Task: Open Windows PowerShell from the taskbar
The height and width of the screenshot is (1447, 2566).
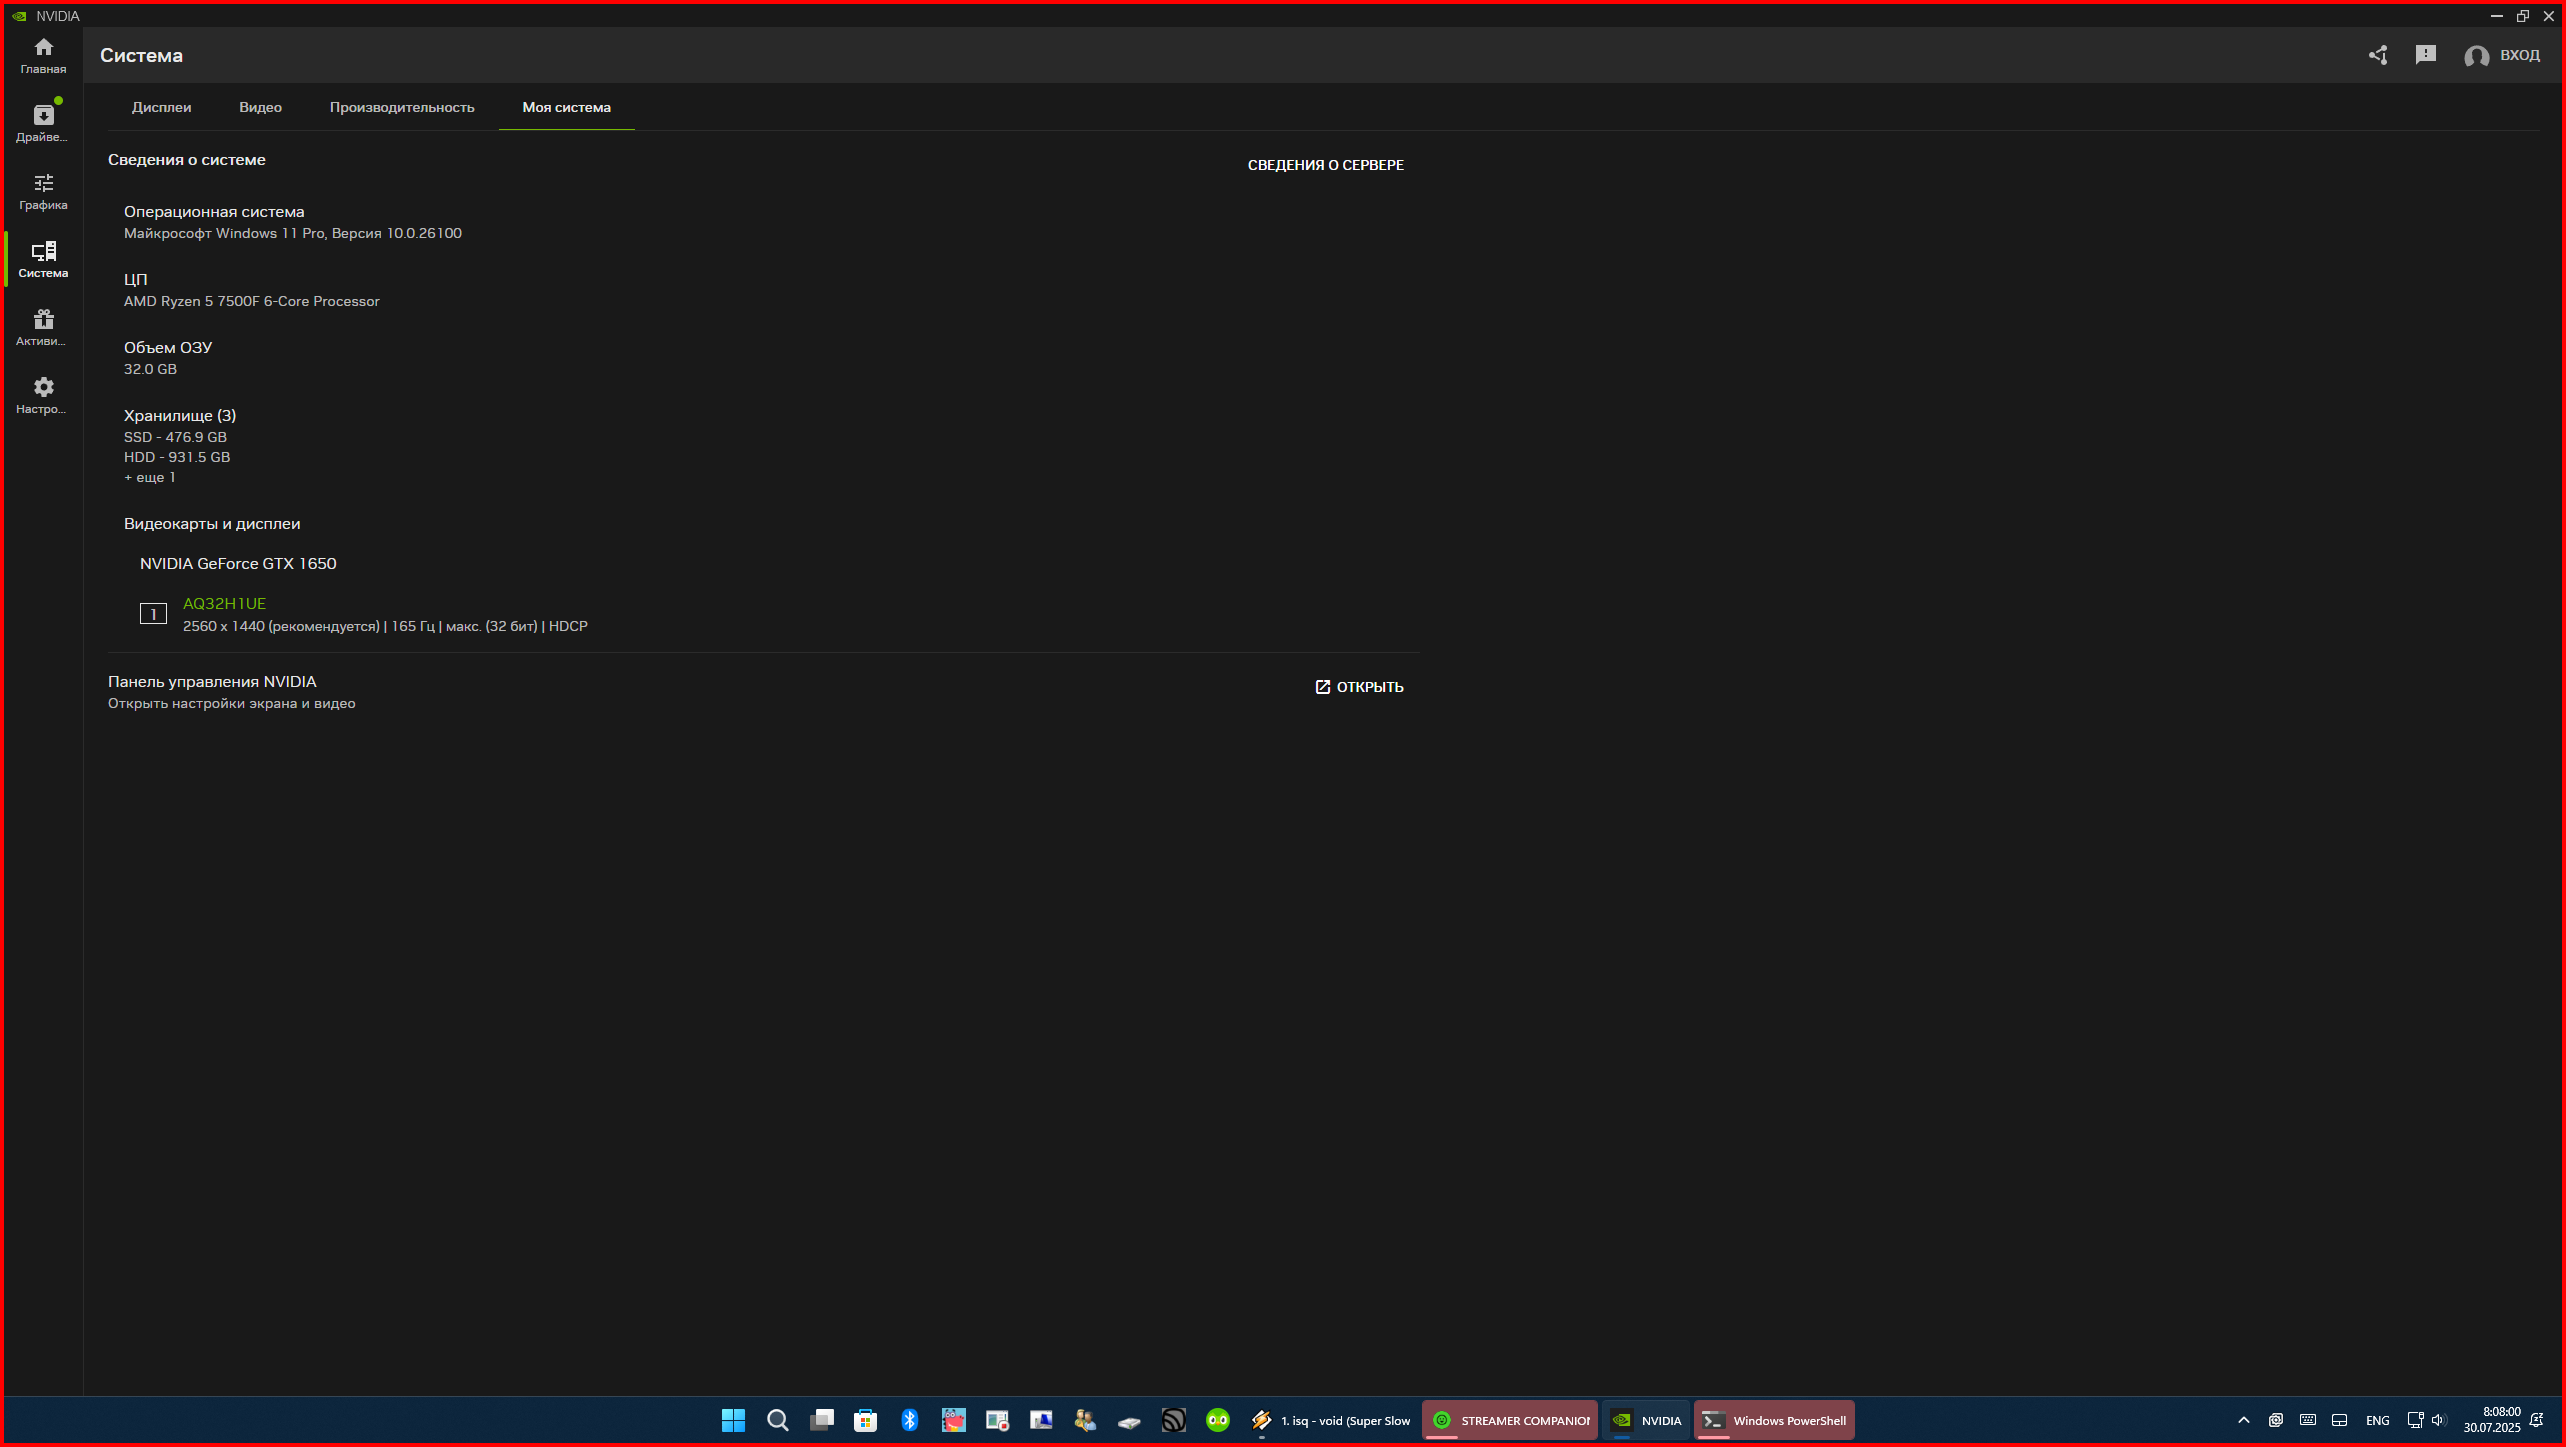Action: tap(1774, 1420)
